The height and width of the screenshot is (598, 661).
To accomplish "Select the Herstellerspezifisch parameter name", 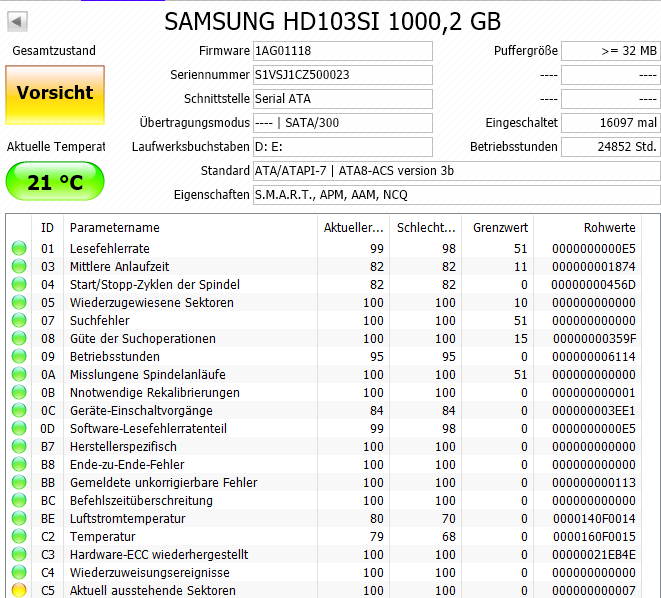I will coord(123,447).
